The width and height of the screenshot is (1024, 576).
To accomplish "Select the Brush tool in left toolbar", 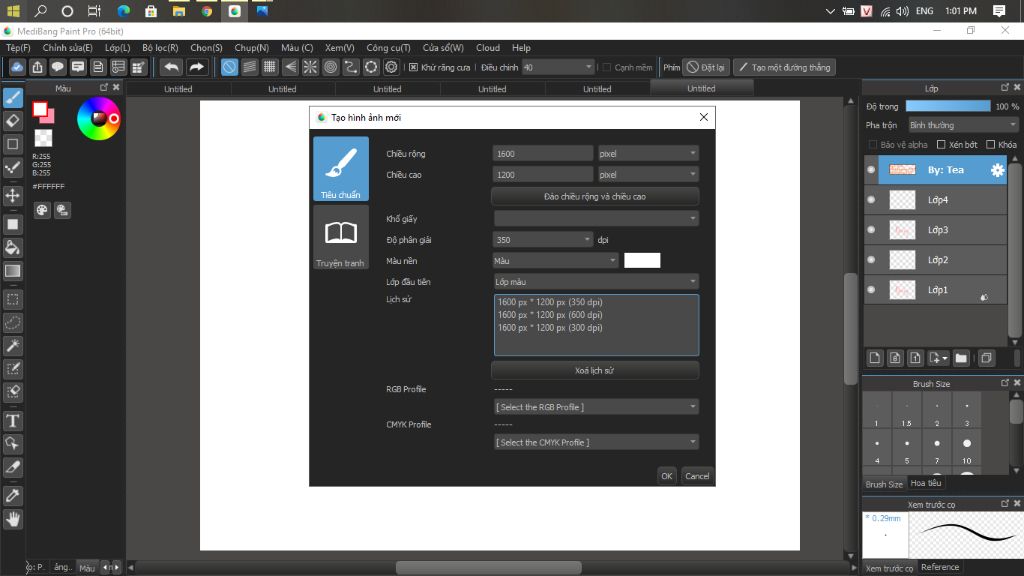I will pos(12,98).
